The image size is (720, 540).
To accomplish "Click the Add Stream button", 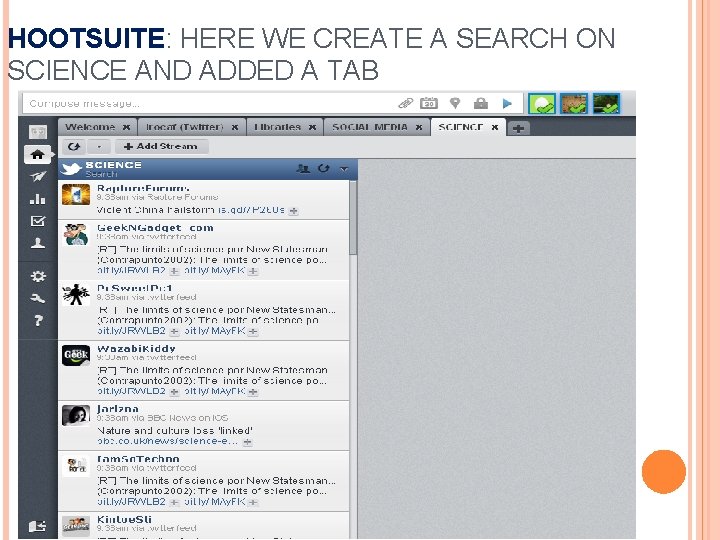I will click(x=161, y=146).
